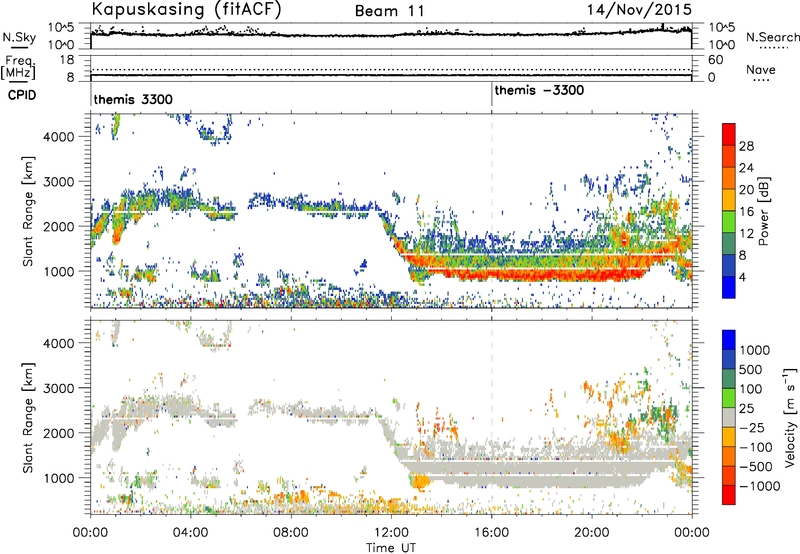This screenshot has height=554, width=800.
Task: Click the gray band of the velocity colorbar
Action: pyautogui.click(x=729, y=417)
